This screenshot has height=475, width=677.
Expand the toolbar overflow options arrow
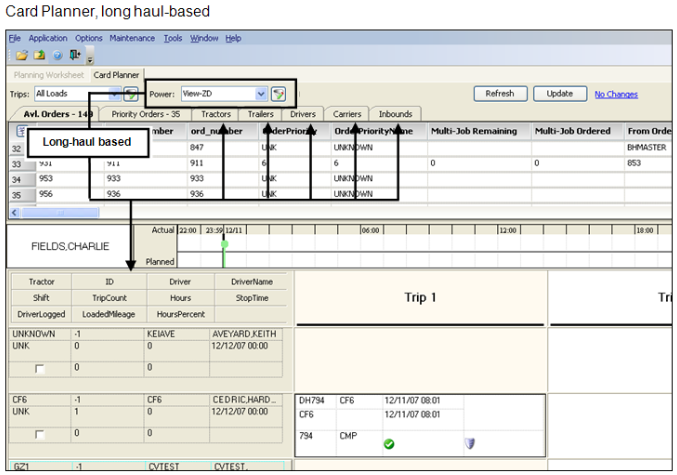90,60
